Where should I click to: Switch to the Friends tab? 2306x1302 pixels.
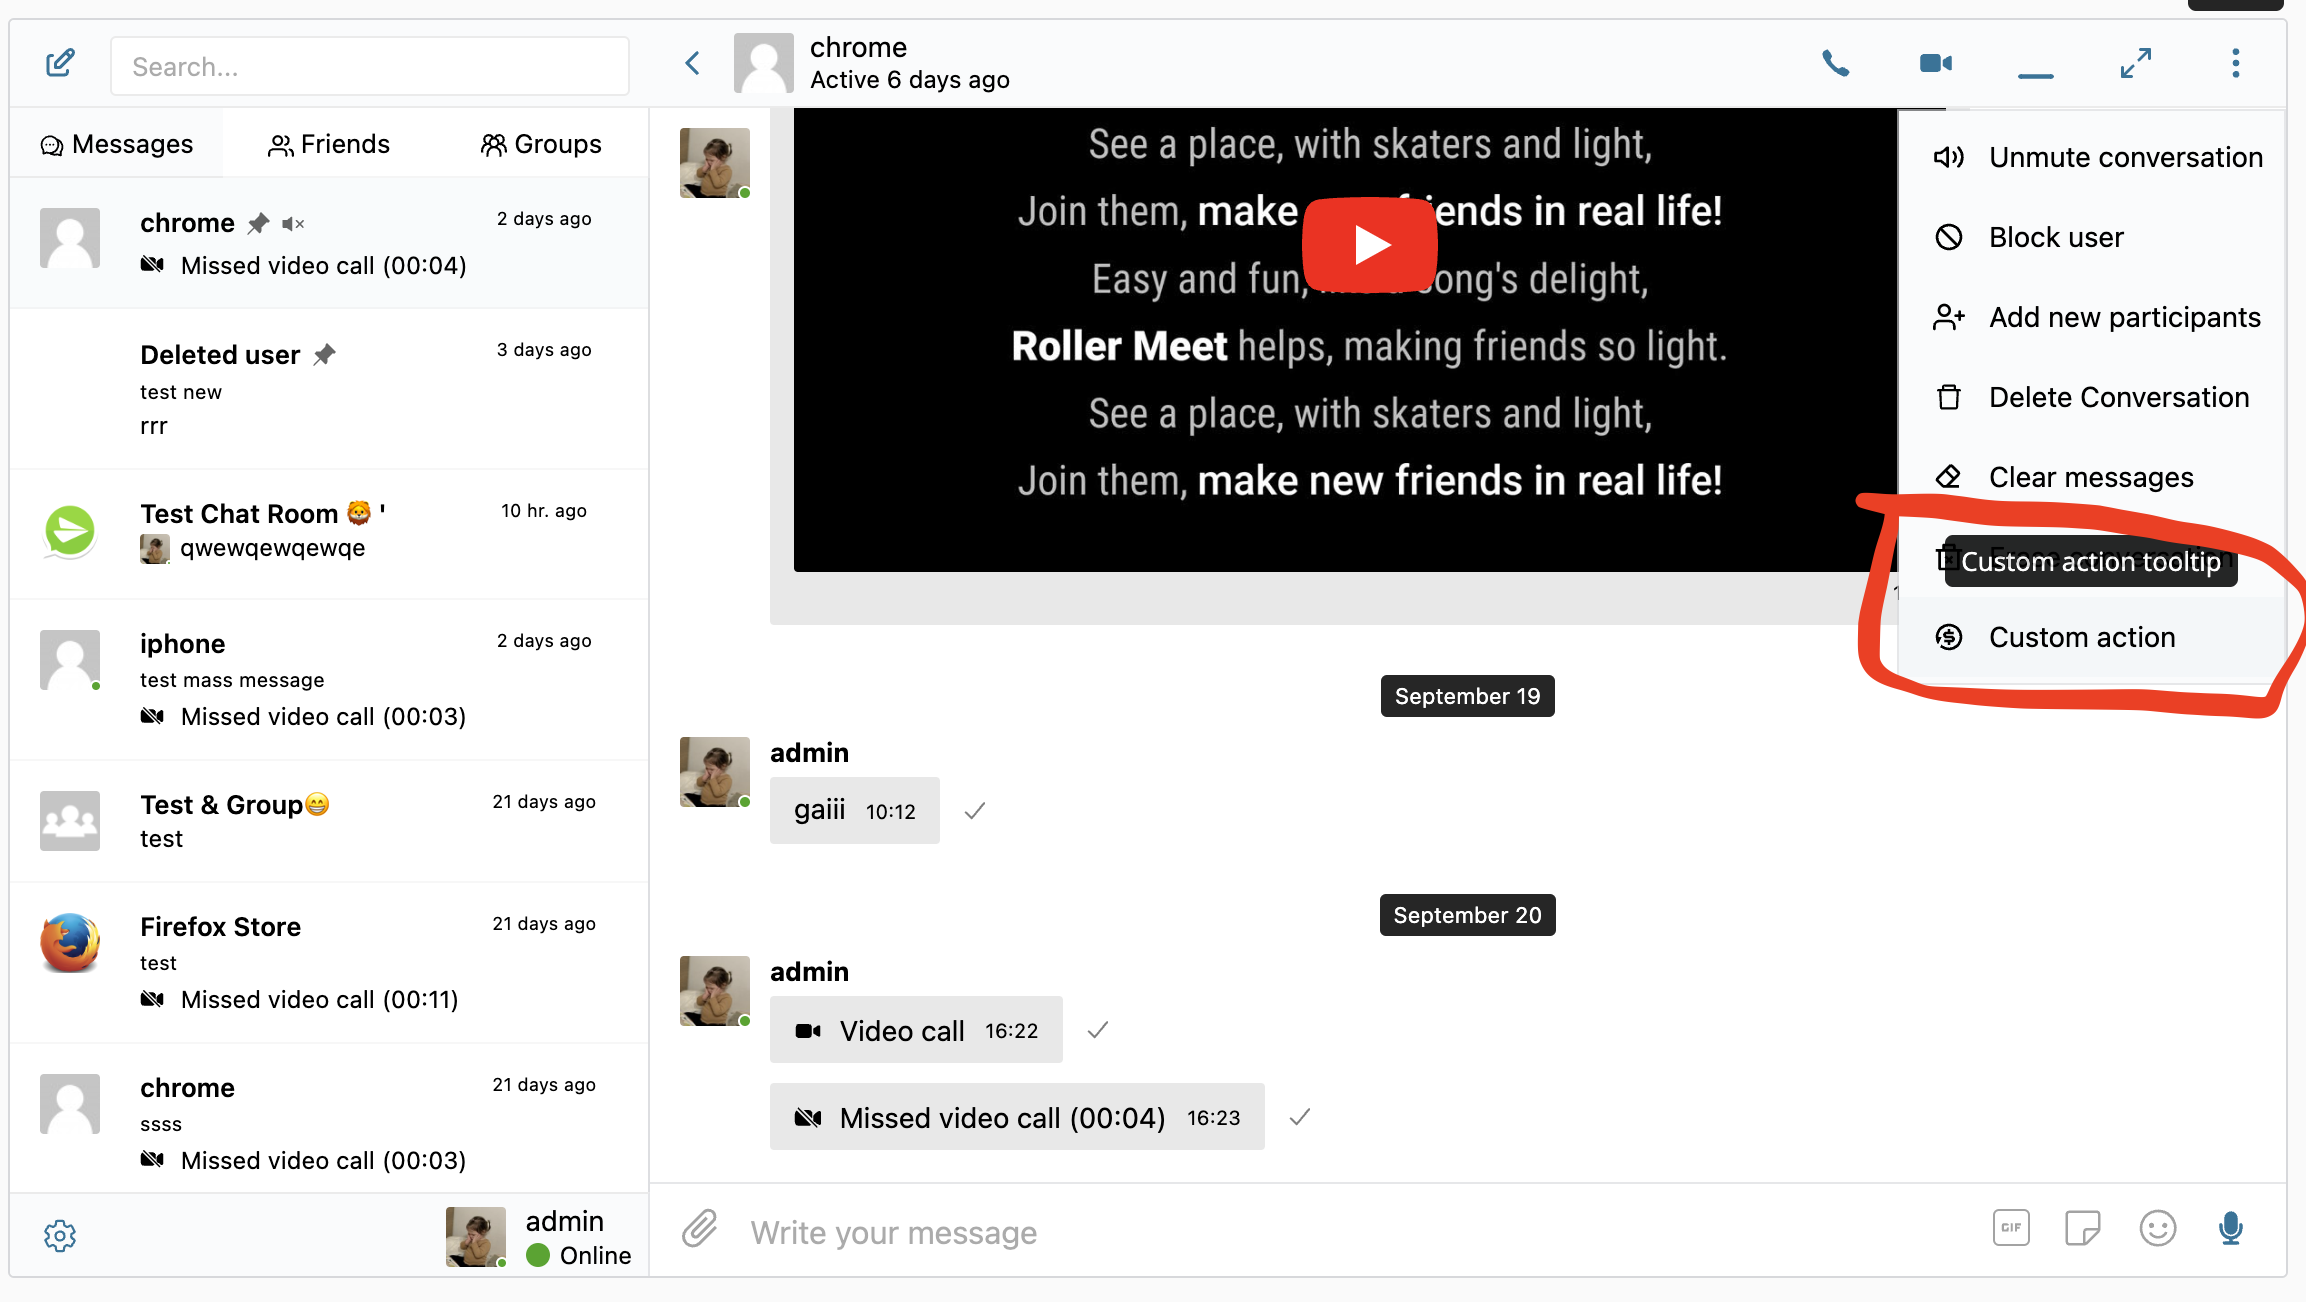point(329,144)
